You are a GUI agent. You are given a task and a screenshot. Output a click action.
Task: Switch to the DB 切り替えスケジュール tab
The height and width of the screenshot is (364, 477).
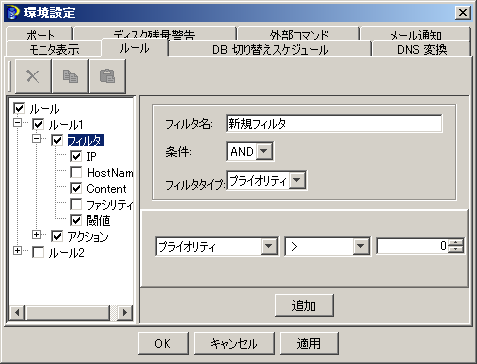coord(270,49)
